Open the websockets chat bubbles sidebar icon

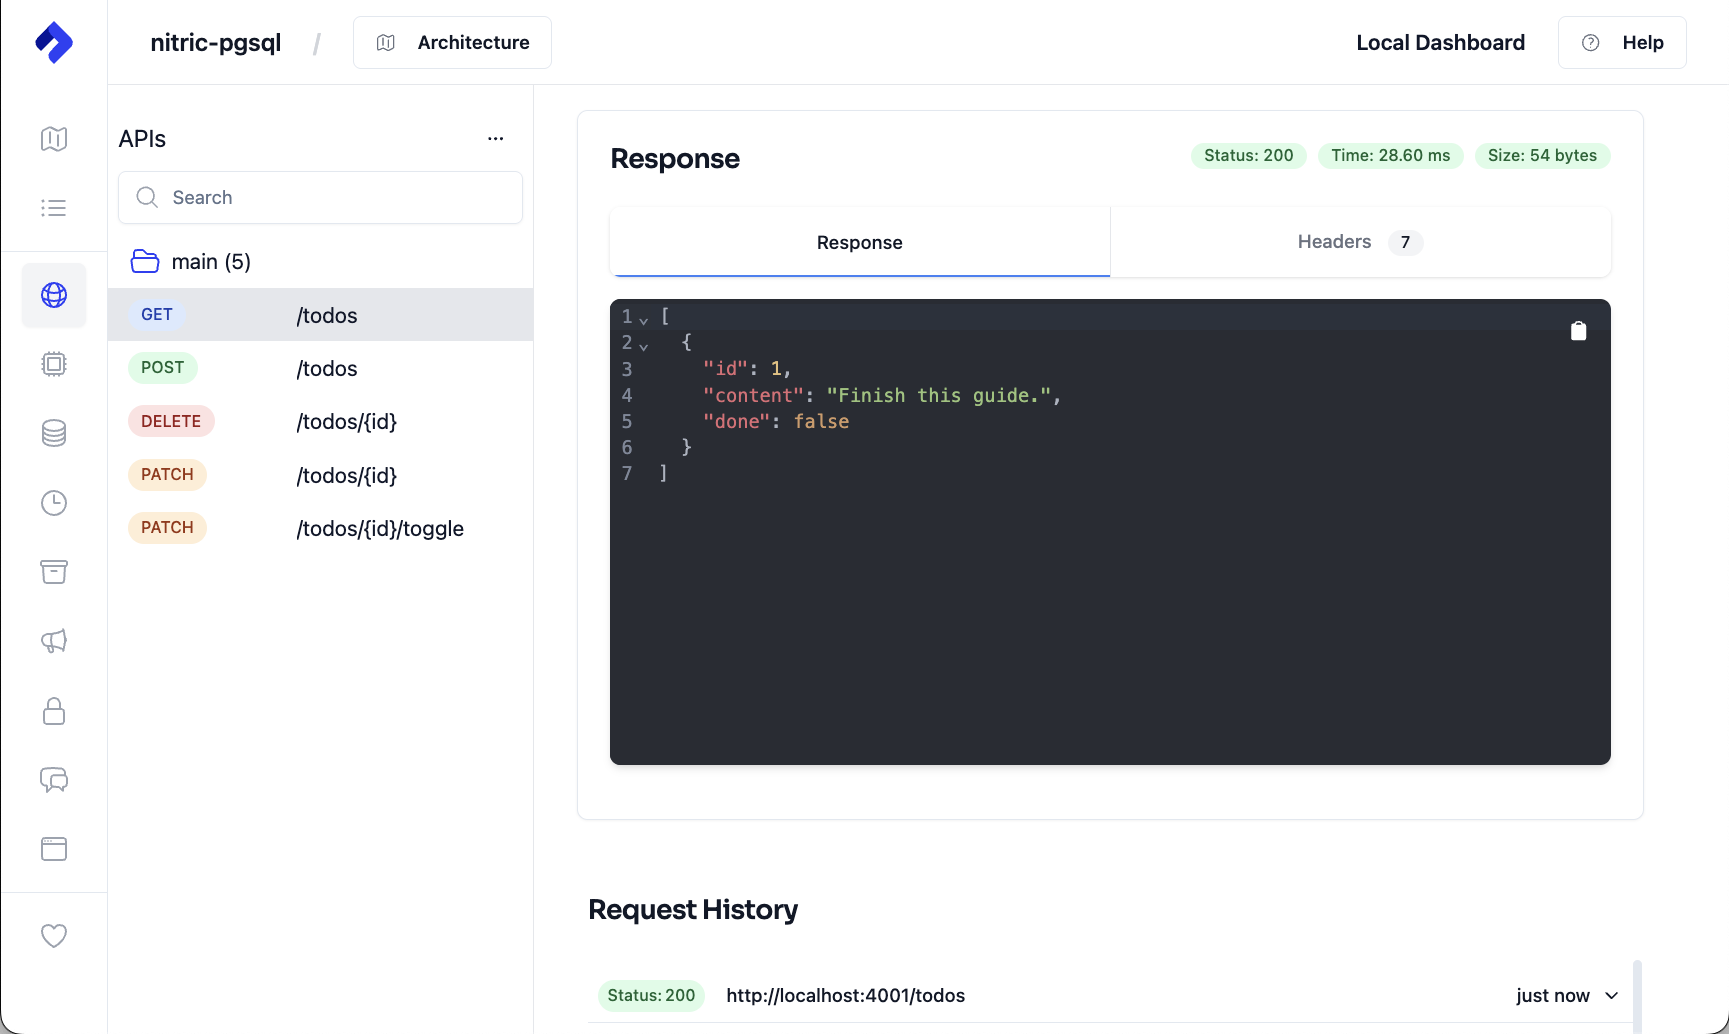54,780
